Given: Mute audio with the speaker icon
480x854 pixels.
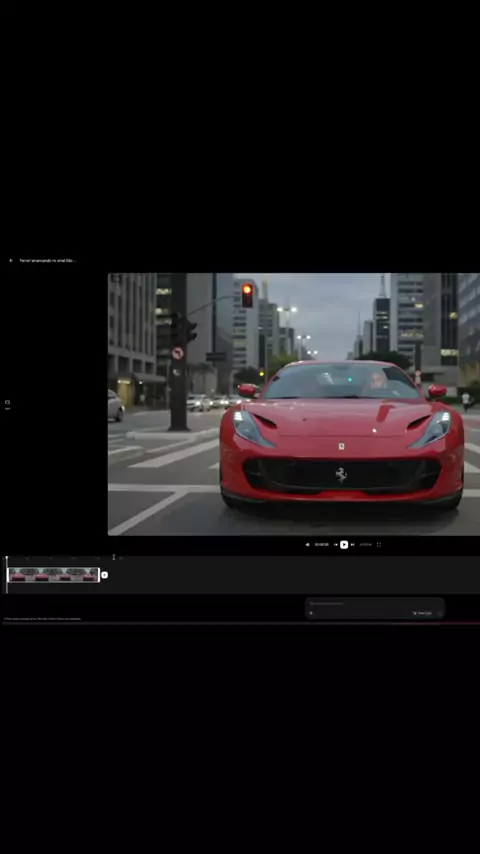Looking at the screenshot, I should 307,544.
